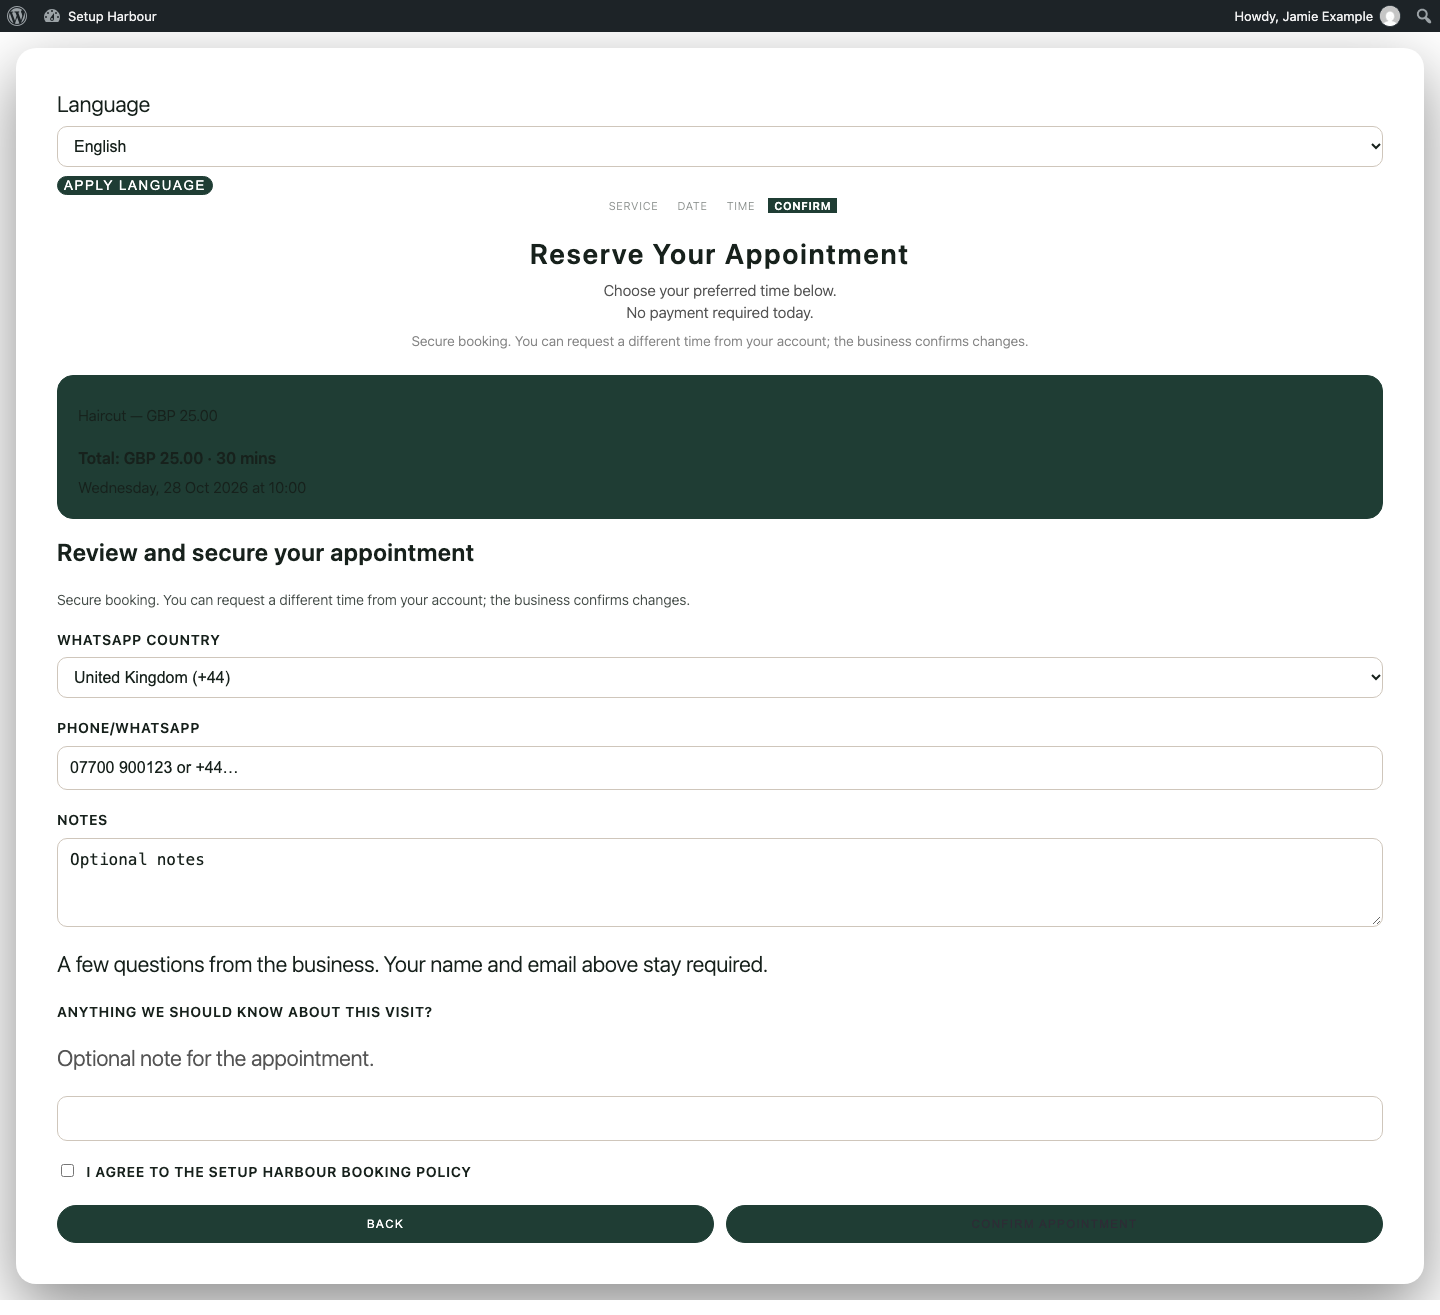The image size is (1440, 1315).
Task: Go to the Date step
Action: tap(692, 206)
